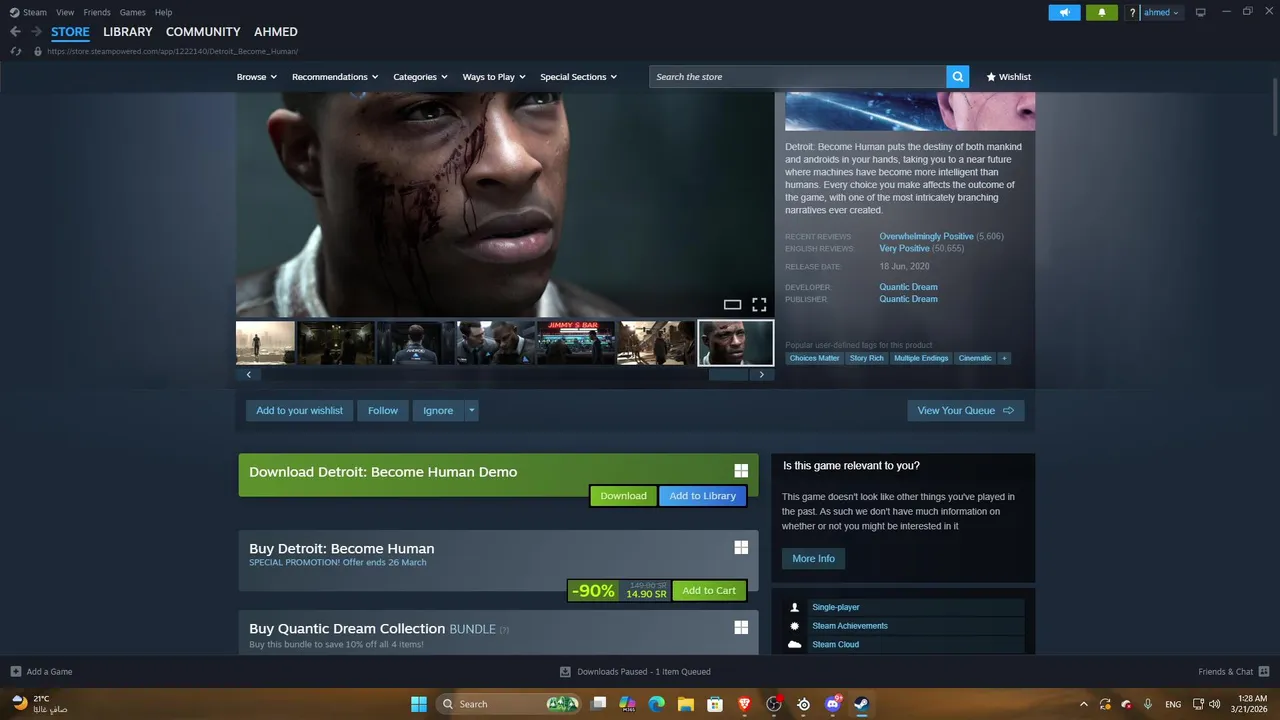This screenshot has height=720, width=1280.
Task: Expand the Recommendations dropdown
Action: pyautogui.click(x=335, y=77)
